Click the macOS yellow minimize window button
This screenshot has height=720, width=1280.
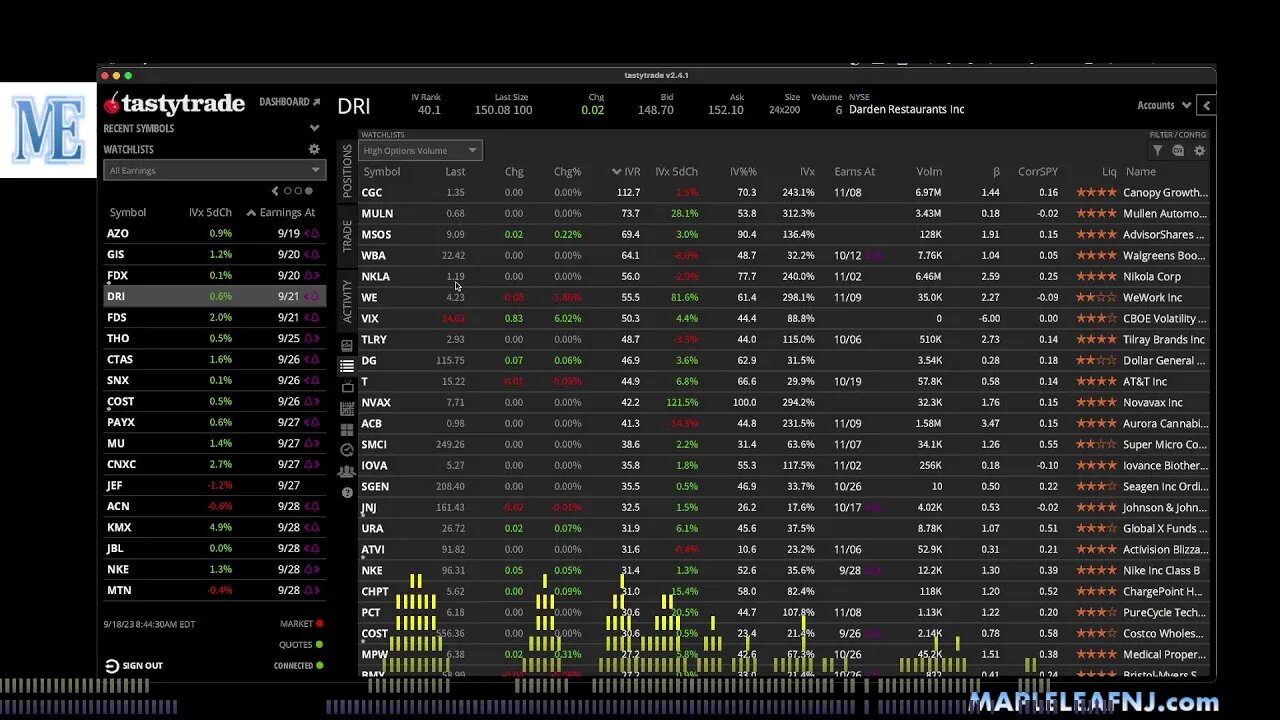click(x=116, y=76)
